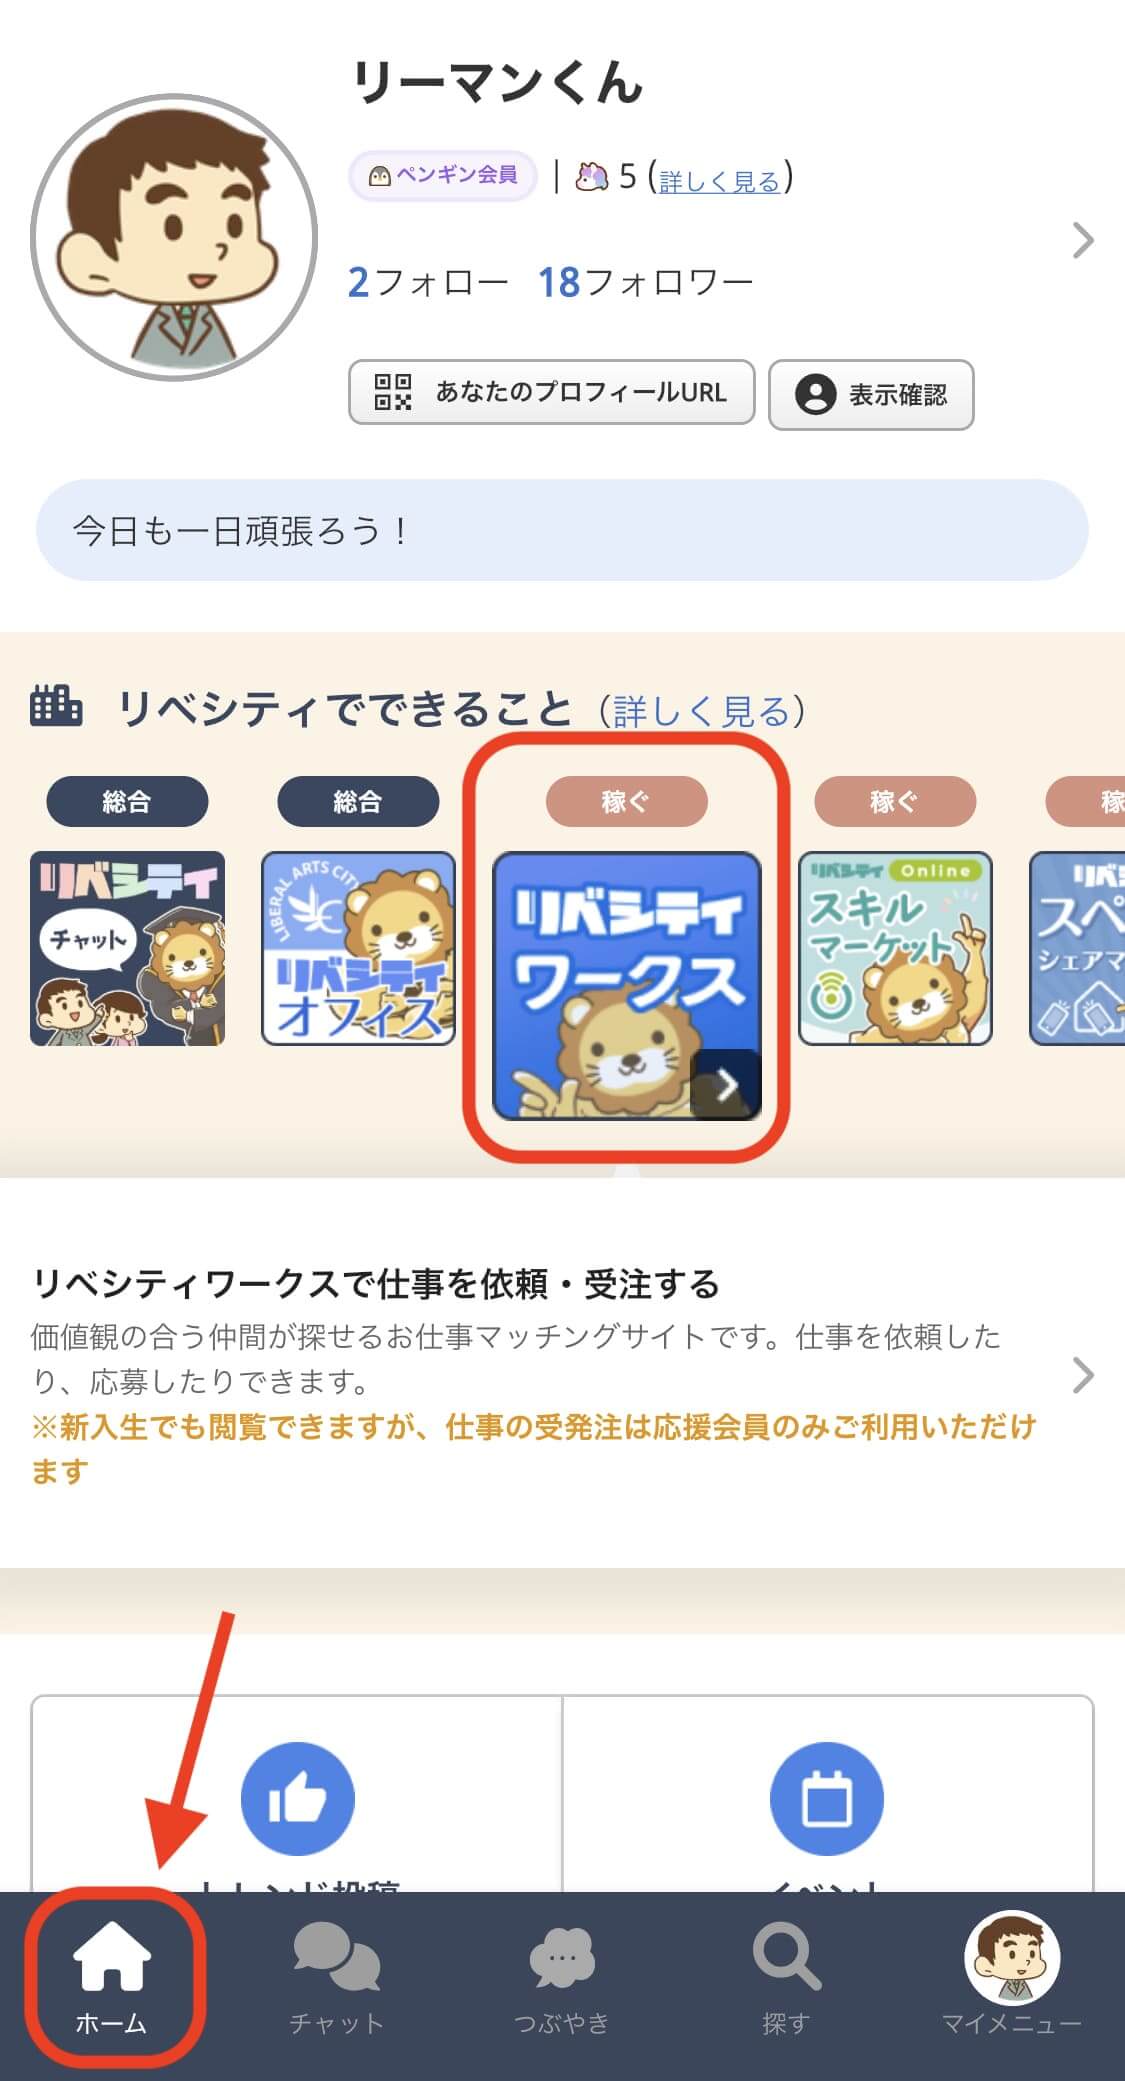This screenshot has height=2081, width=1125.
Task: Open リベシティ チャット app tile
Action: pos(128,948)
